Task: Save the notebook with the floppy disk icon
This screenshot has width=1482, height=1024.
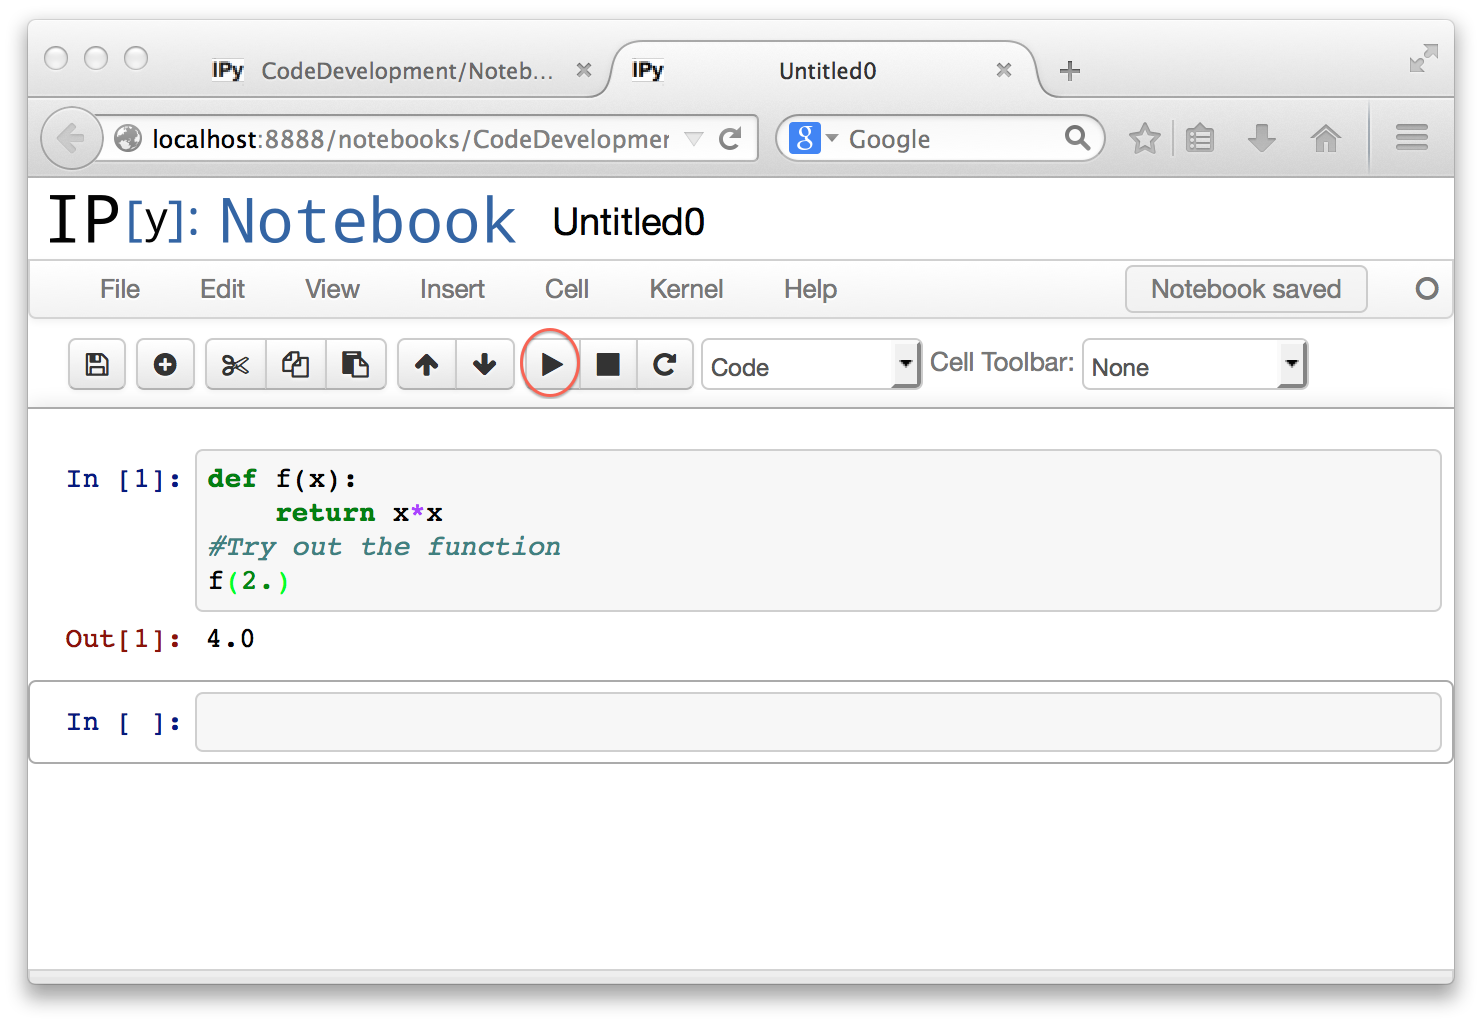Action: [x=97, y=365]
